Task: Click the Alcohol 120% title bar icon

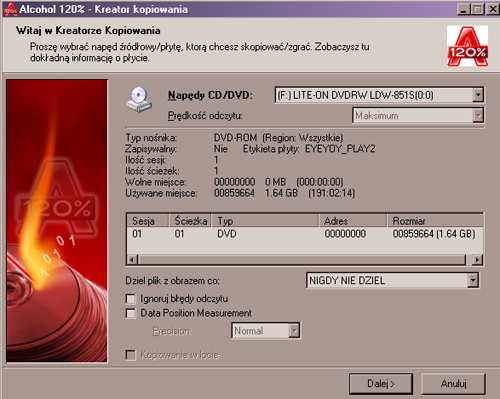Action: click(10, 9)
